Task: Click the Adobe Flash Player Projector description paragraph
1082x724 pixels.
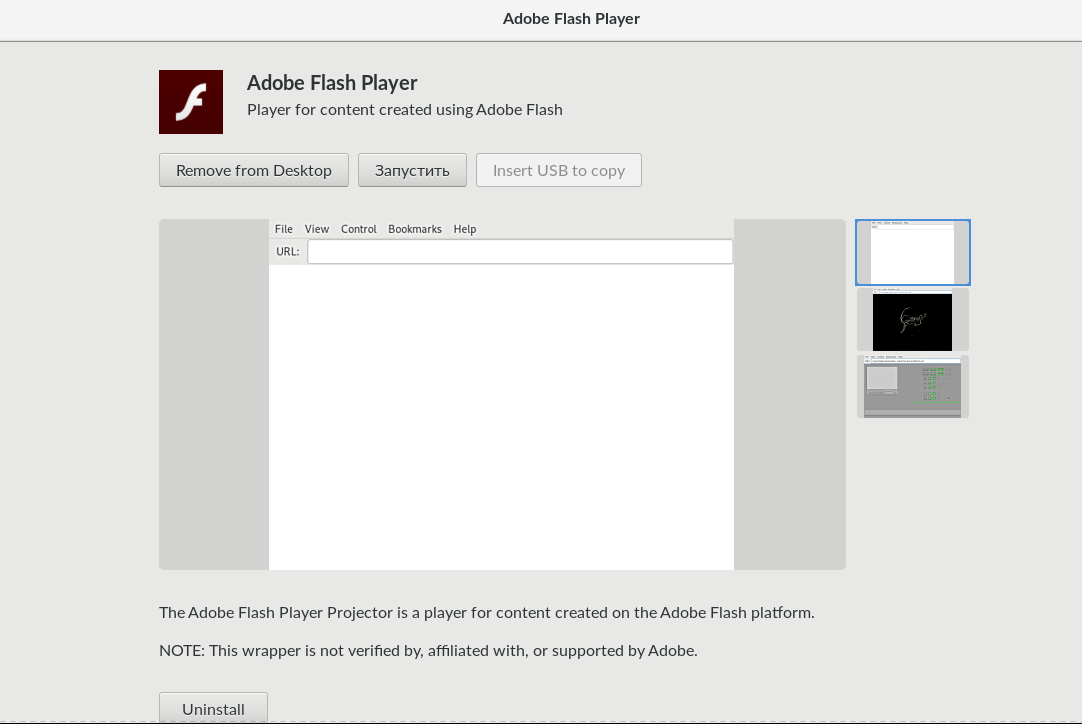Action: click(486, 612)
